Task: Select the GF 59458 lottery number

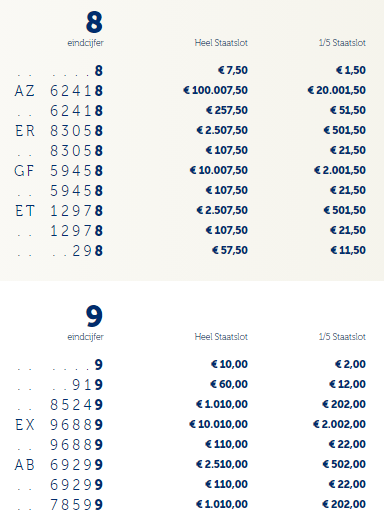Action: (59, 171)
